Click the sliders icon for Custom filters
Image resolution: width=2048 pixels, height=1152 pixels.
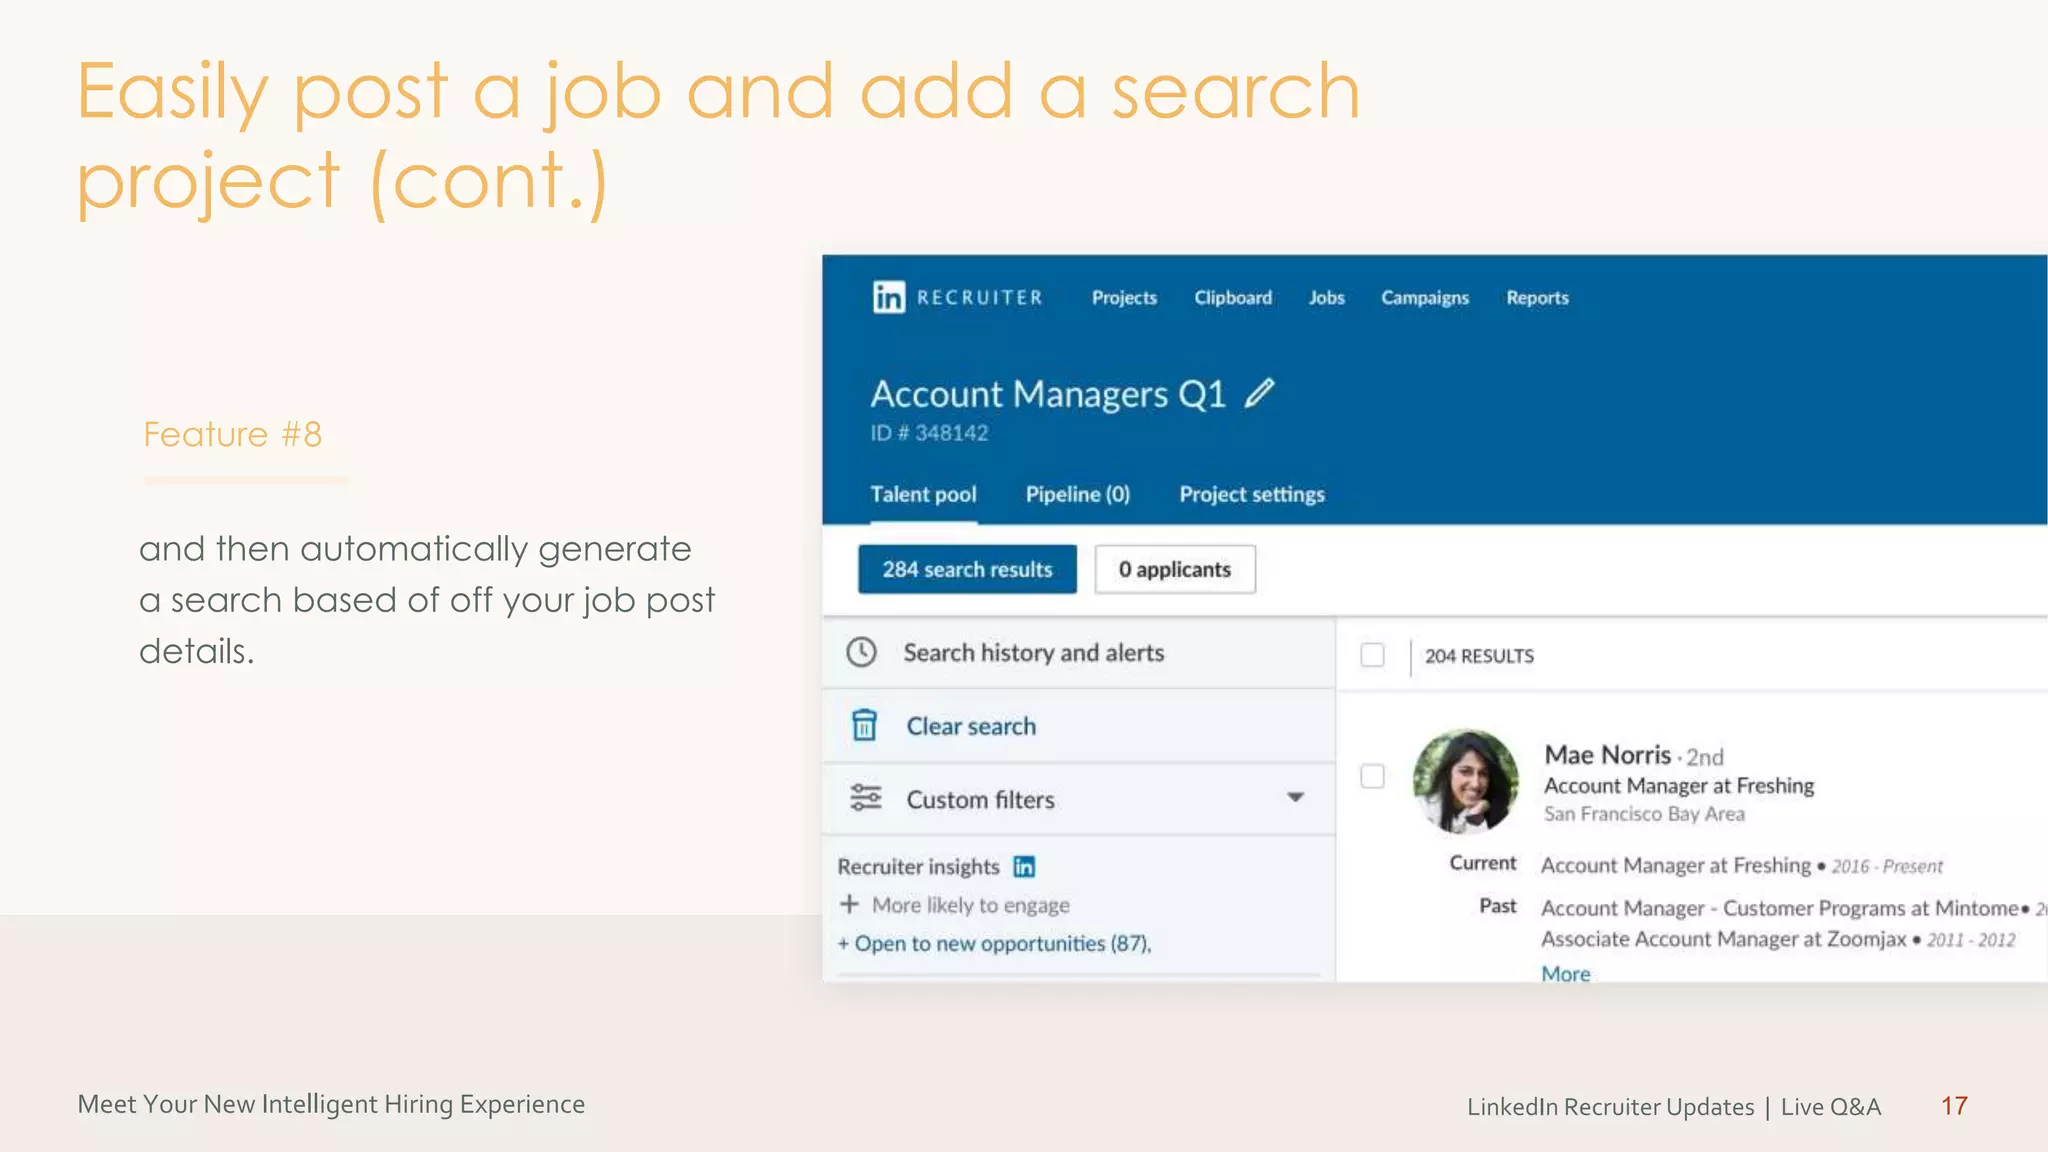[x=865, y=798]
